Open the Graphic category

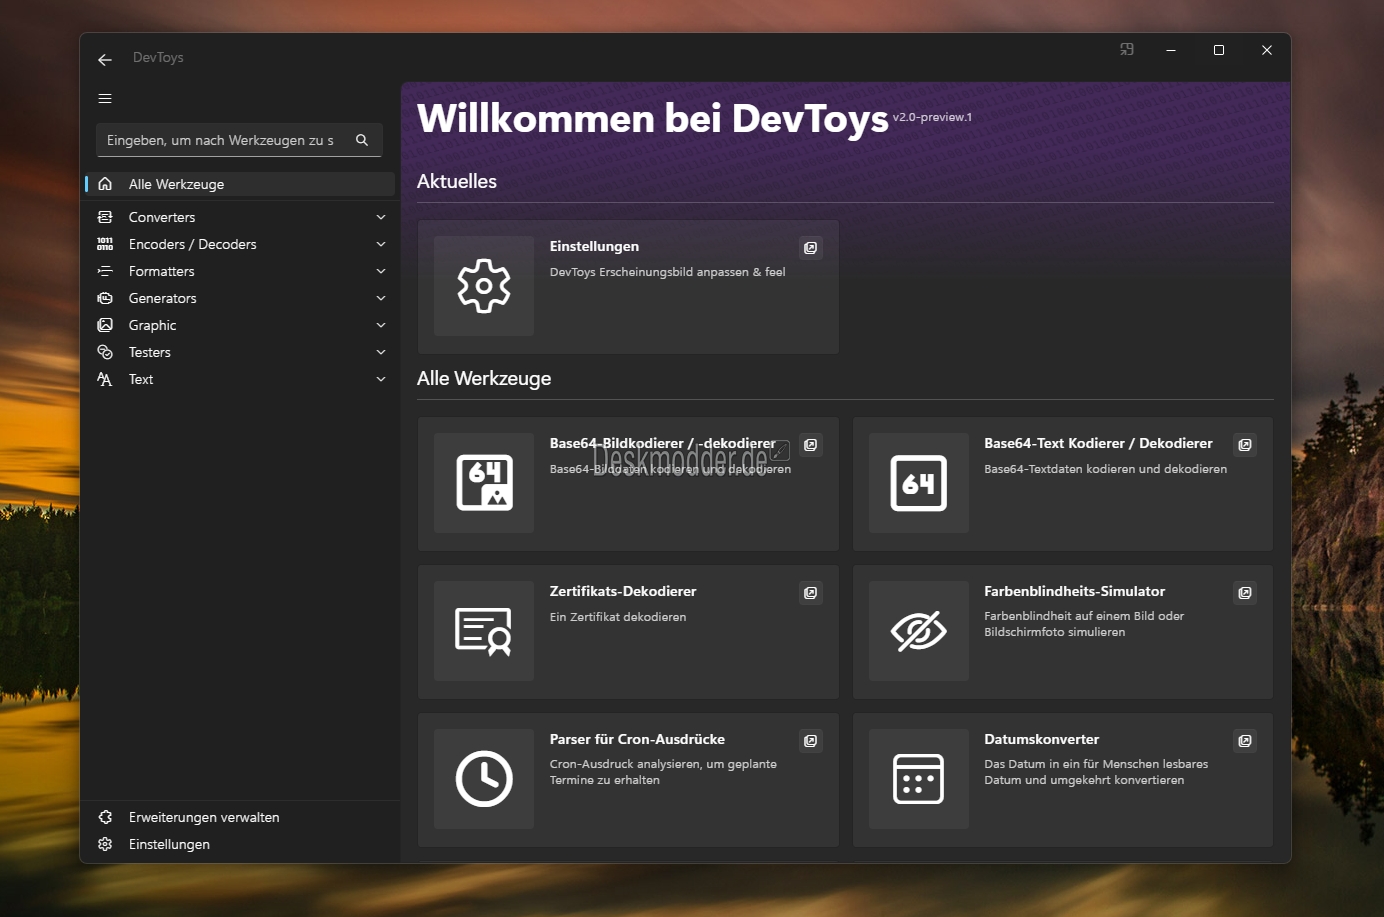tap(240, 325)
